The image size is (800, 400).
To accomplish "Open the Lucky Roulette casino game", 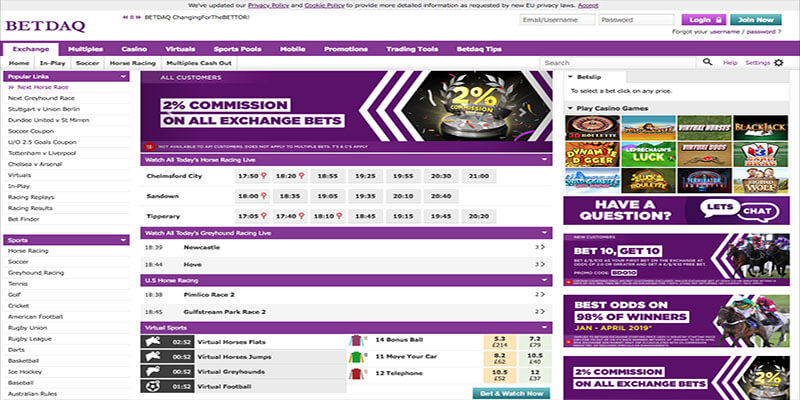I will tap(648, 181).
